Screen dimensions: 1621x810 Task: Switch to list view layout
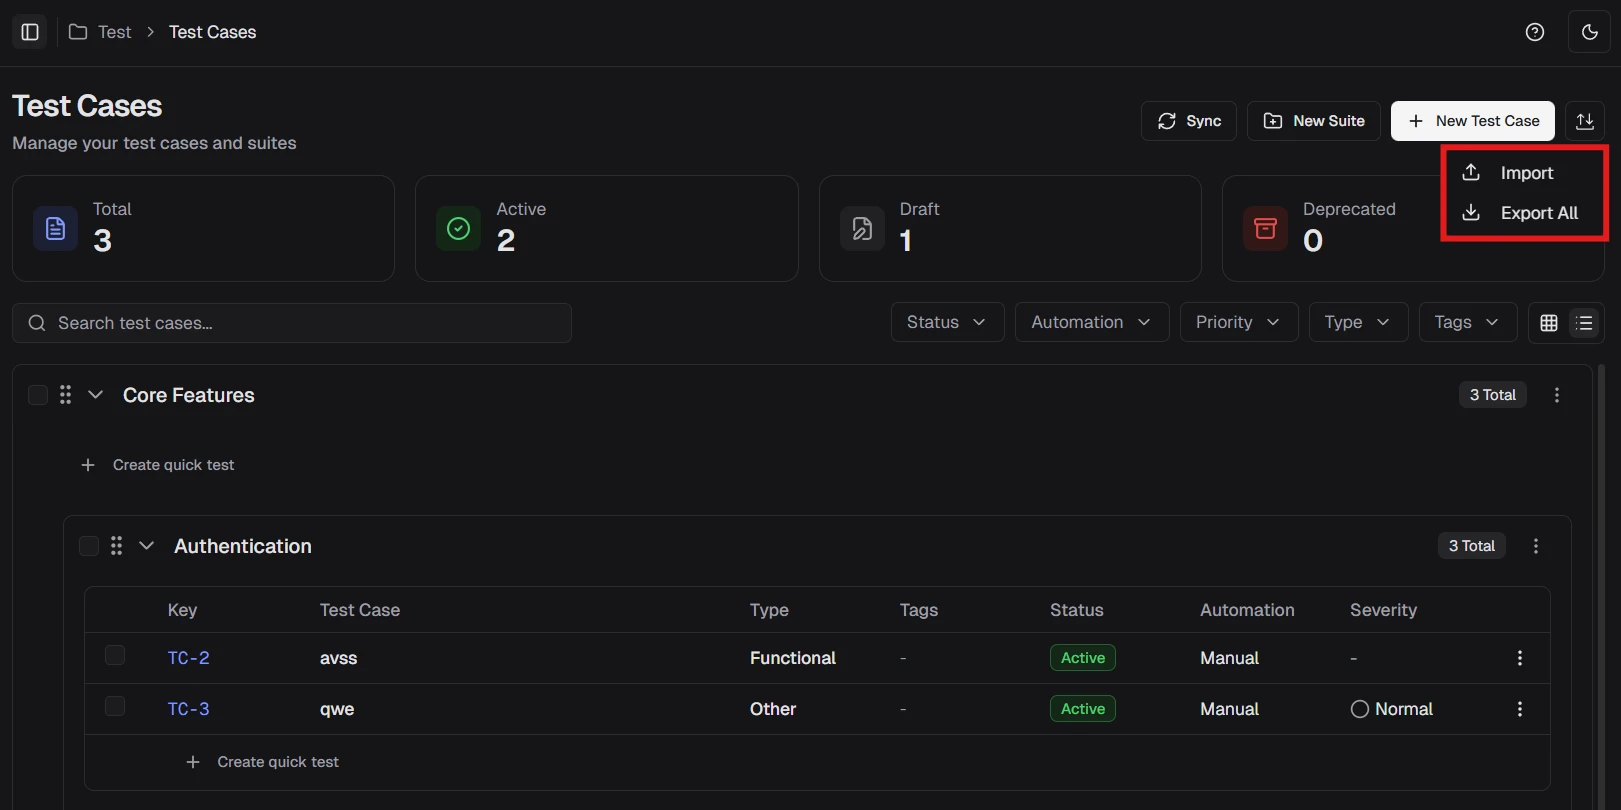click(x=1584, y=323)
